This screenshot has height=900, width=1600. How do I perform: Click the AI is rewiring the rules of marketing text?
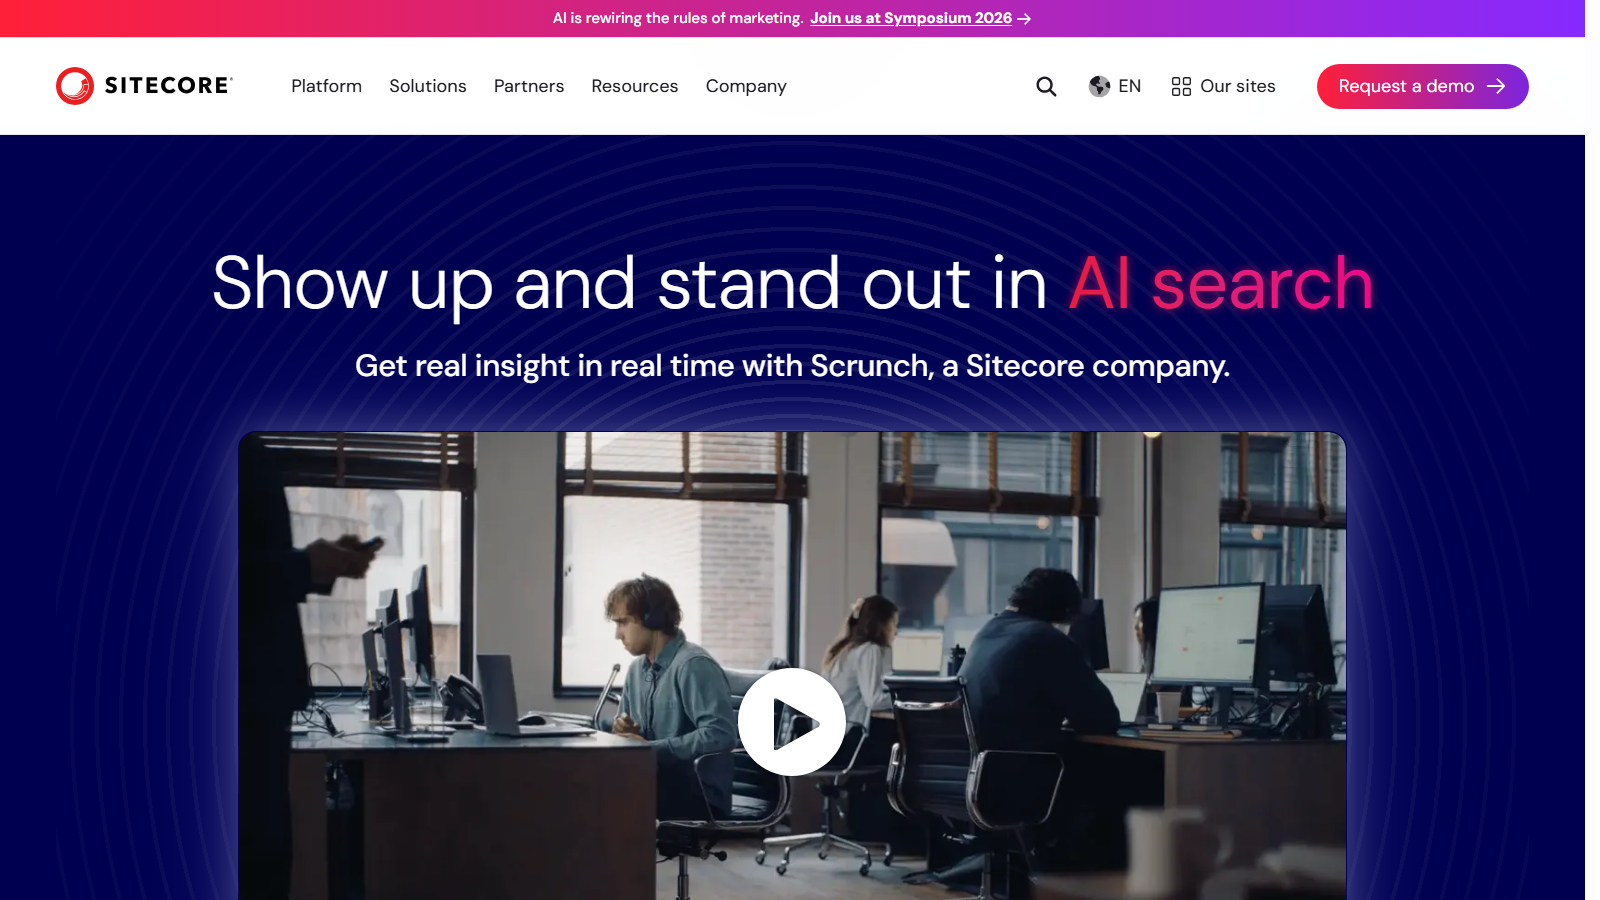678,18
